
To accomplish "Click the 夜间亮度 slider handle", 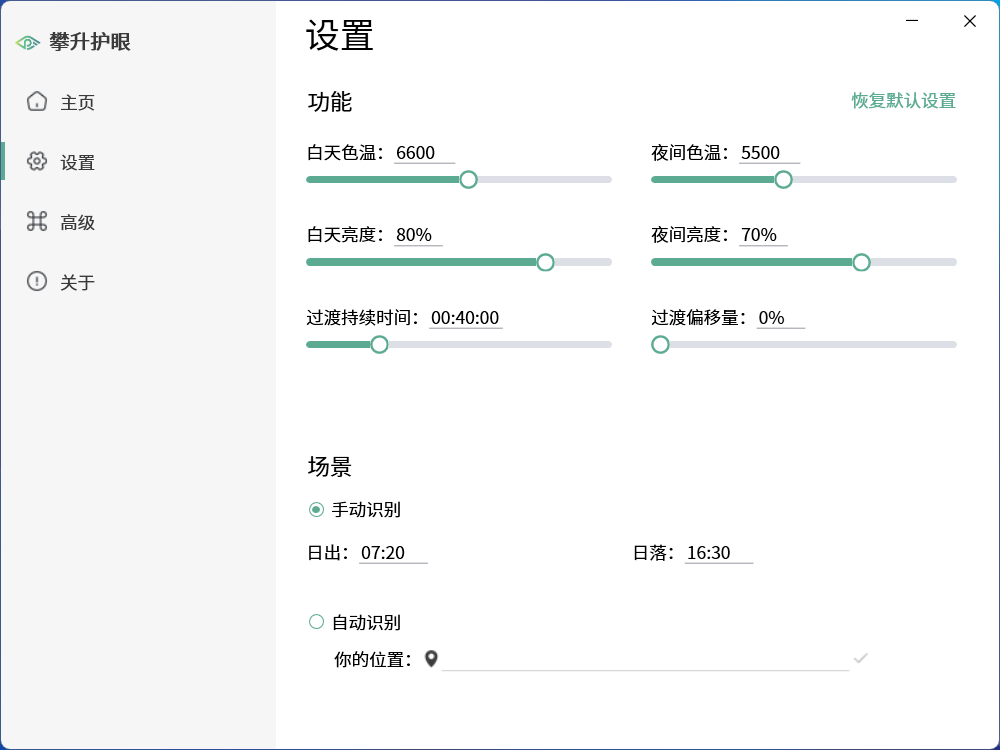I will [x=861, y=262].
